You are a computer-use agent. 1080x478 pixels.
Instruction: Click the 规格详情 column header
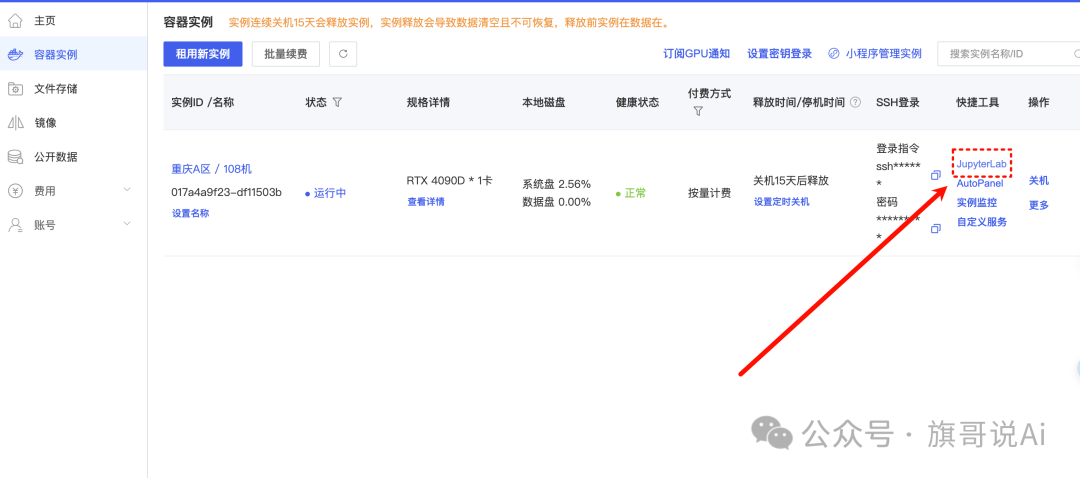[x=428, y=102]
